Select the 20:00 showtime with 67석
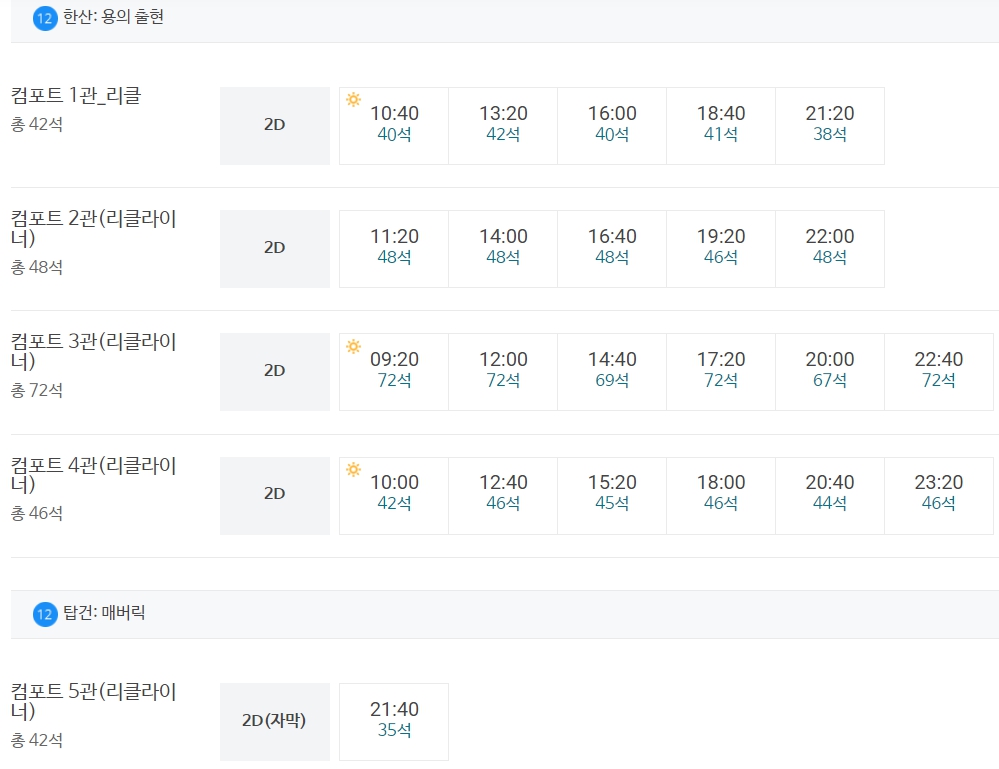 click(830, 372)
